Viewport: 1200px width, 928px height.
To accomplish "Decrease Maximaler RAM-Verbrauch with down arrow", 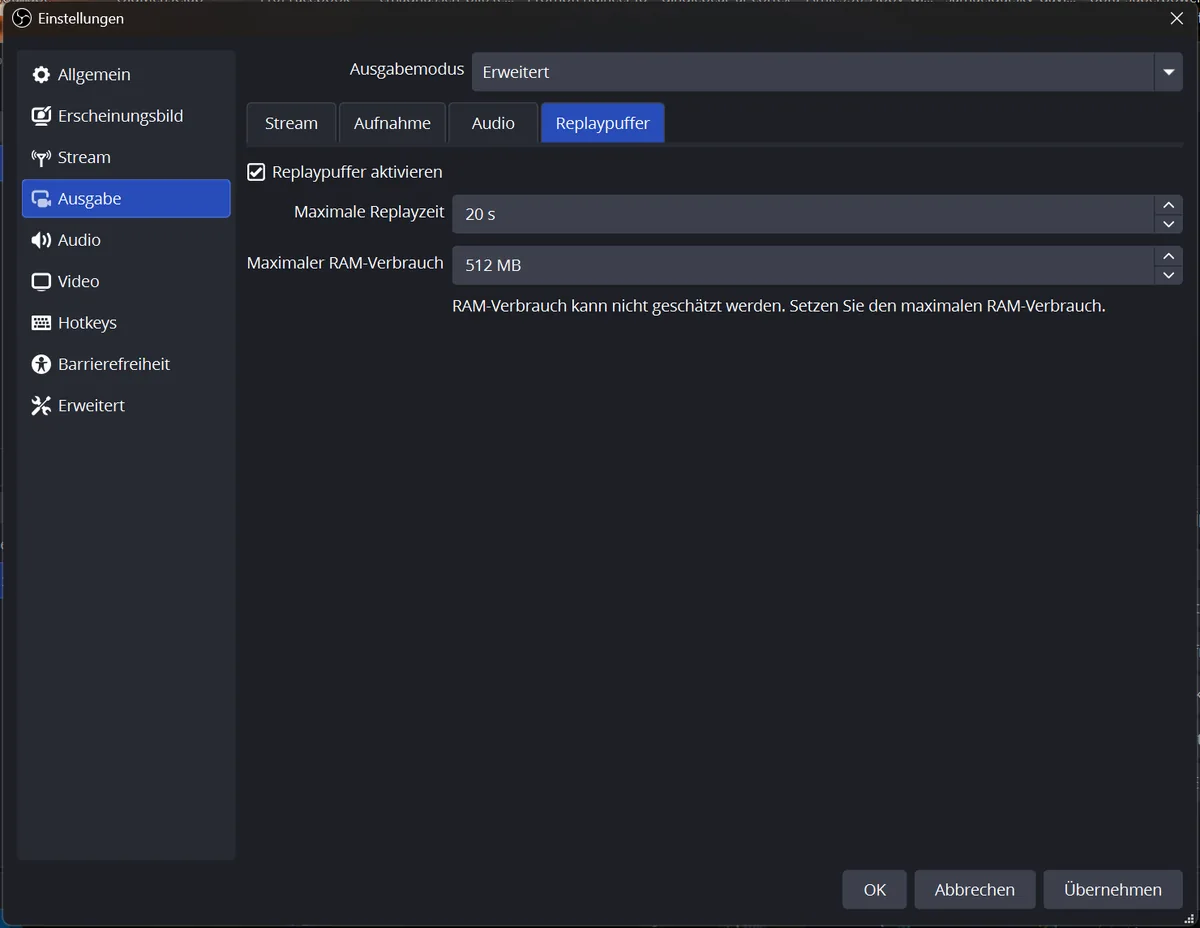I will pyautogui.click(x=1168, y=275).
